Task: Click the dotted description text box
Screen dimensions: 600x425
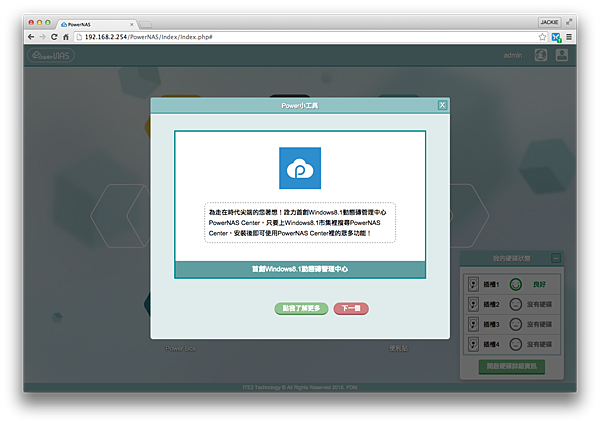Action: pos(300,223)
